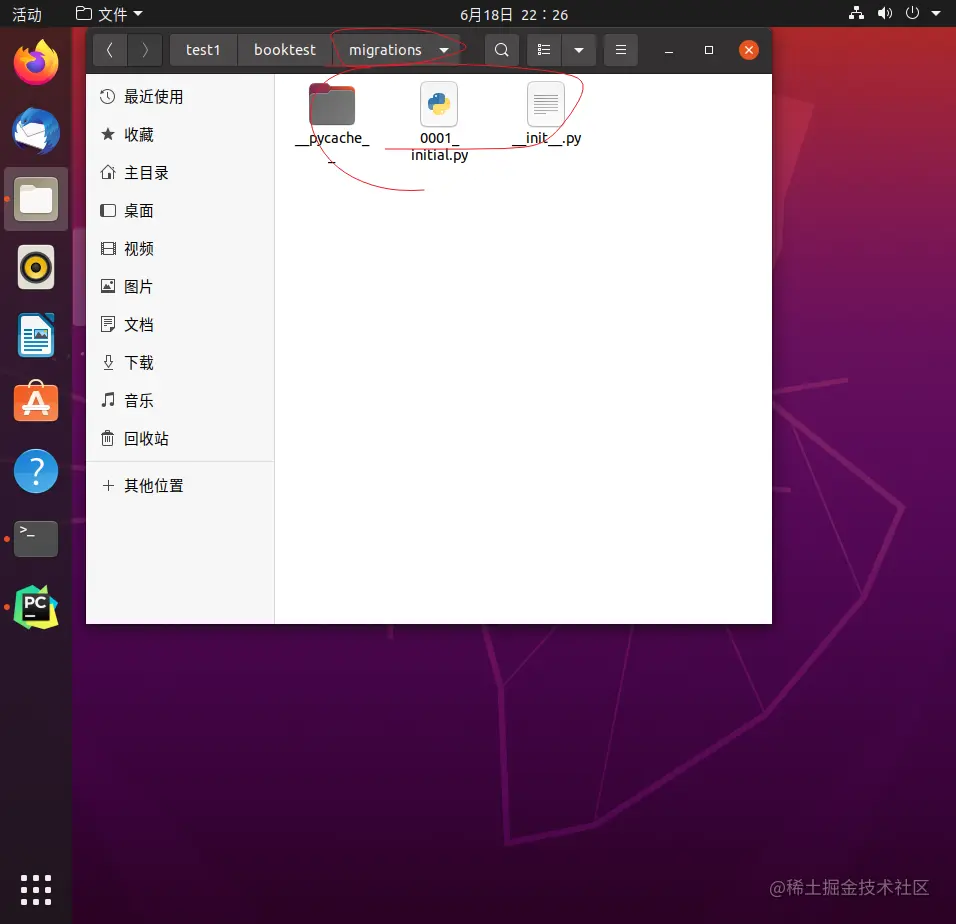Open Music (音乐) in sidebar
Screen dimensions: 956x924
(x=180, y=400)
